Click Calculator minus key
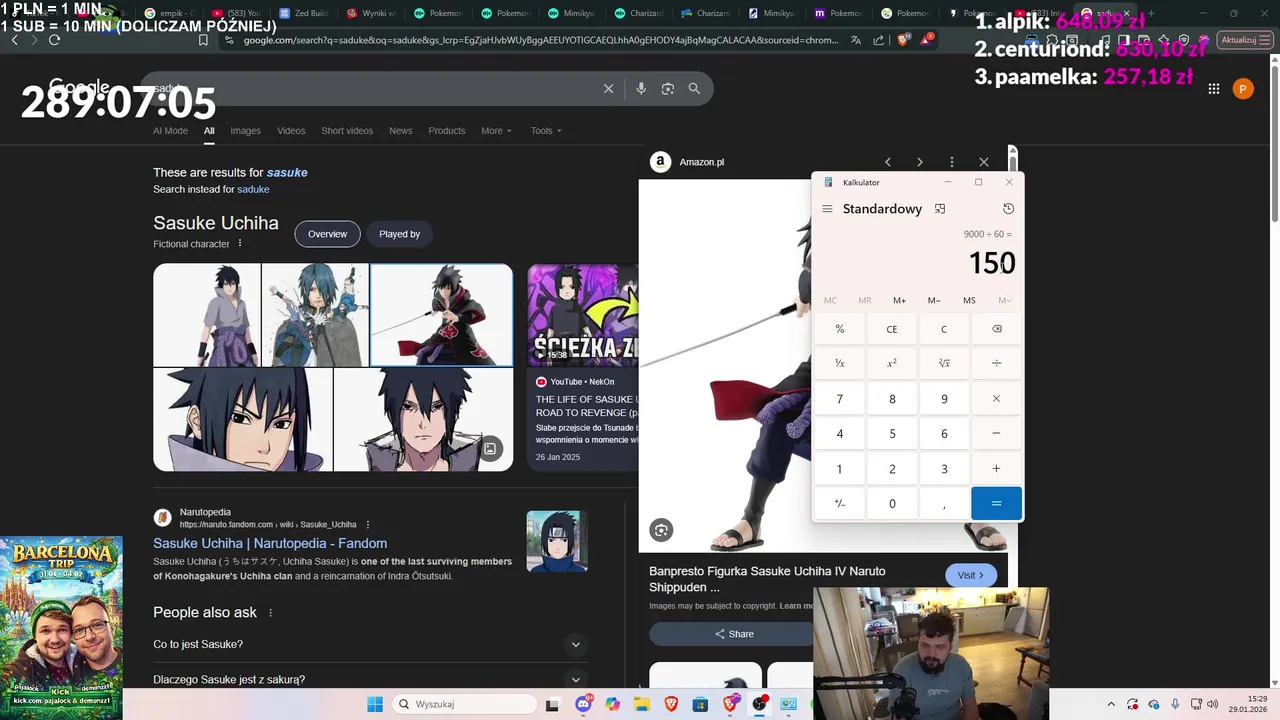Viewport: 1280px width, 720px height. [996, 434]
